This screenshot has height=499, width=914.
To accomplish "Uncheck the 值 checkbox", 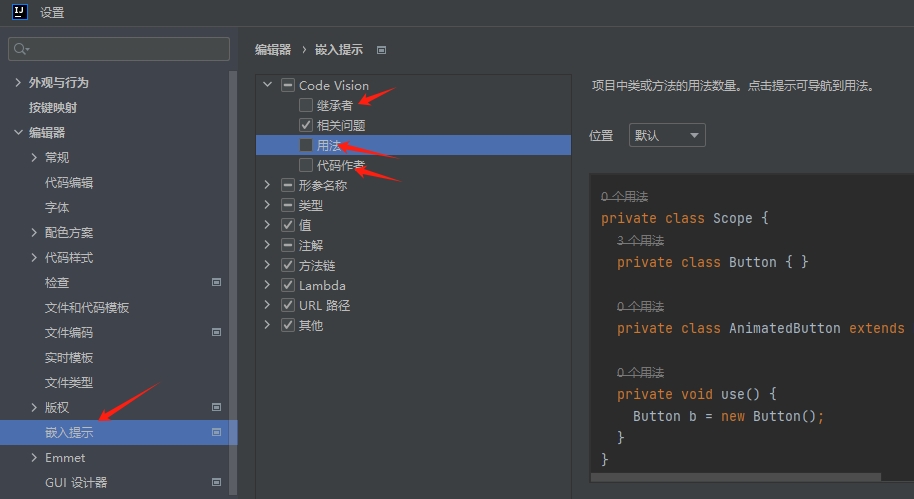I will (288, 225).
